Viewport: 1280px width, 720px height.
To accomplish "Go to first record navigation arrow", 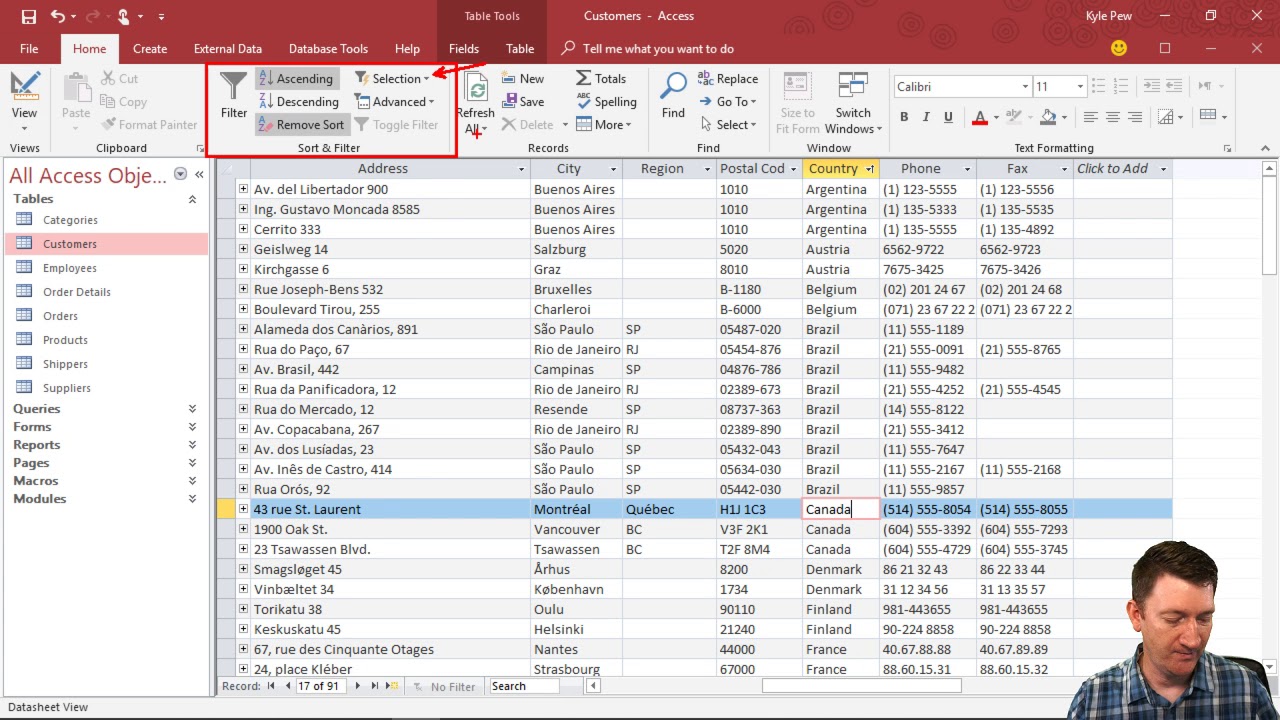I will click(271, 686).
